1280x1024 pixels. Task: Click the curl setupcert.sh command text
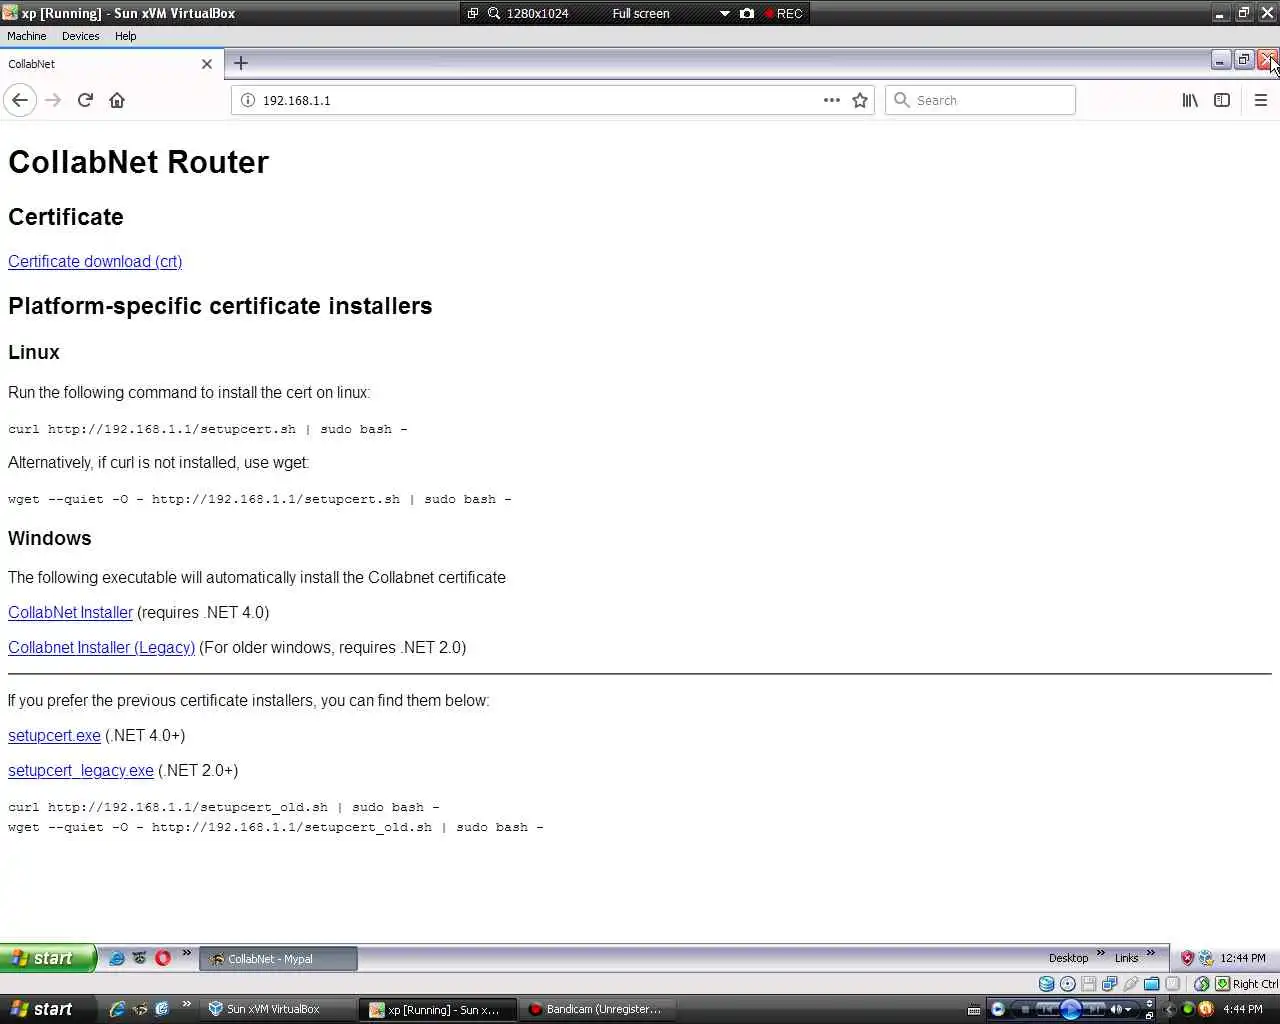(x=208, y=429)
